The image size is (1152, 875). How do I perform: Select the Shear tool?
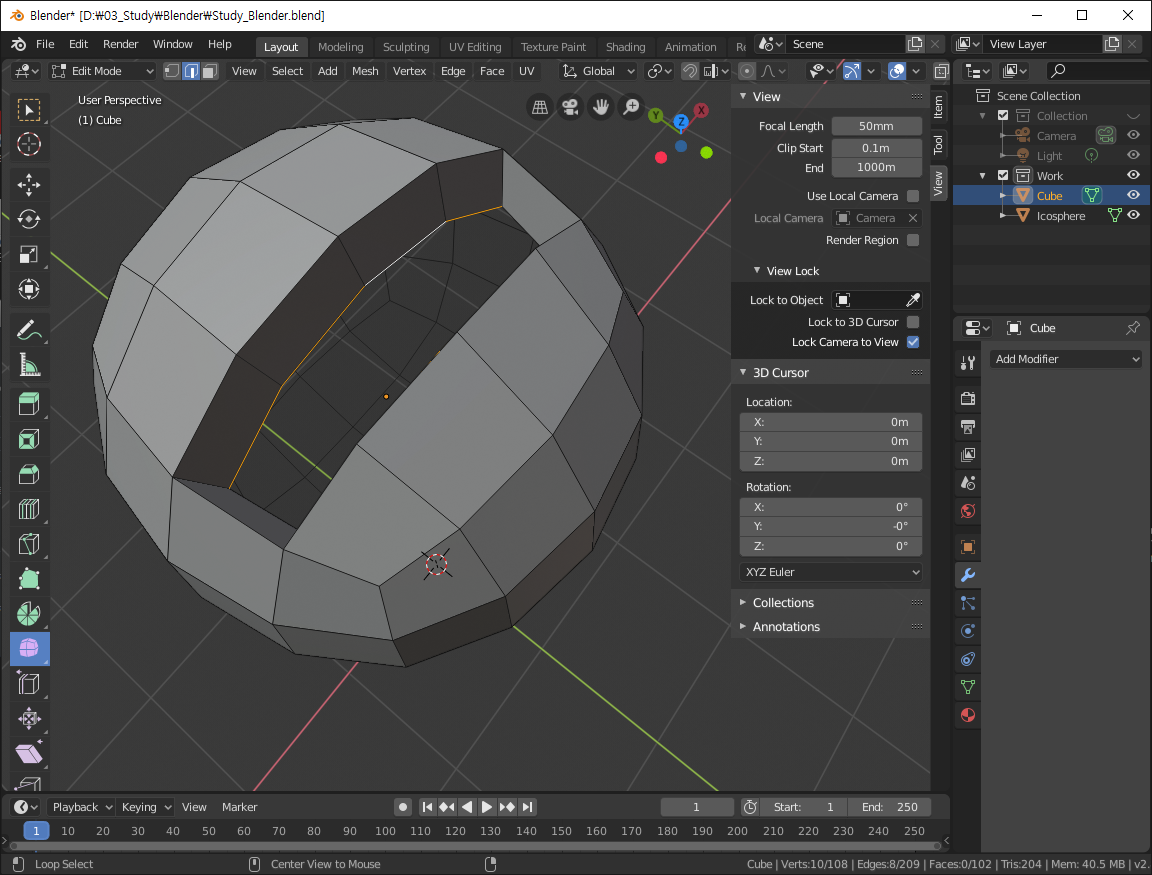tap(29, 753)
